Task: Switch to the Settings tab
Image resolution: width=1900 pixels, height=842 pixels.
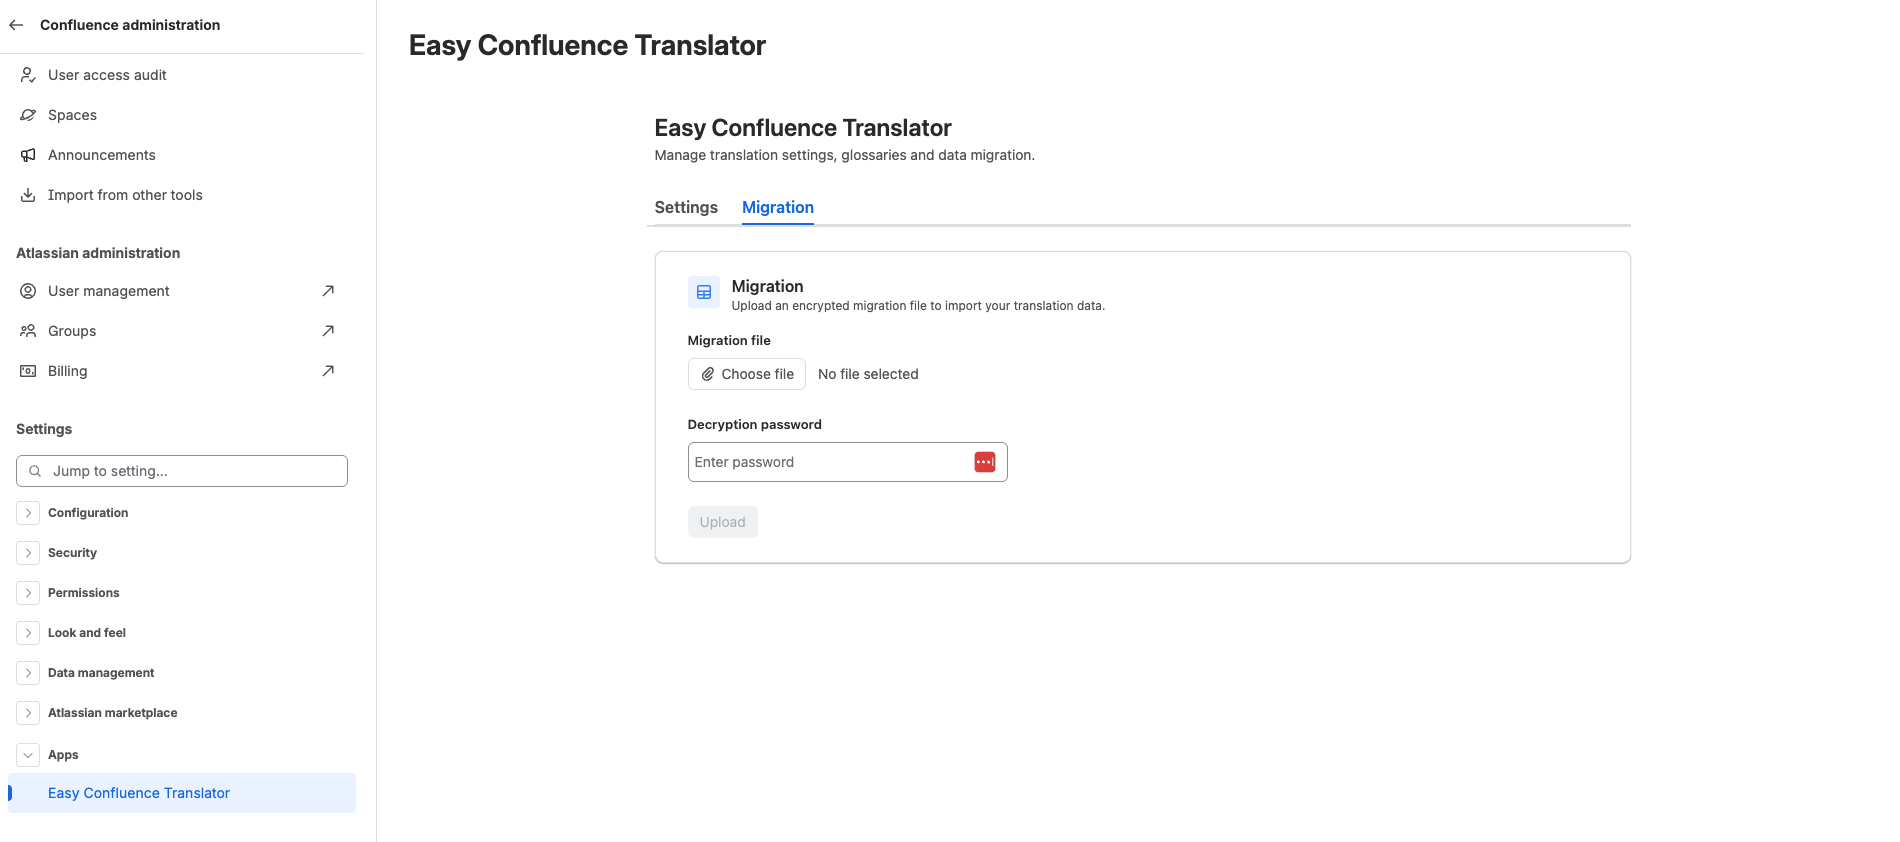Action: coord(686,207)
